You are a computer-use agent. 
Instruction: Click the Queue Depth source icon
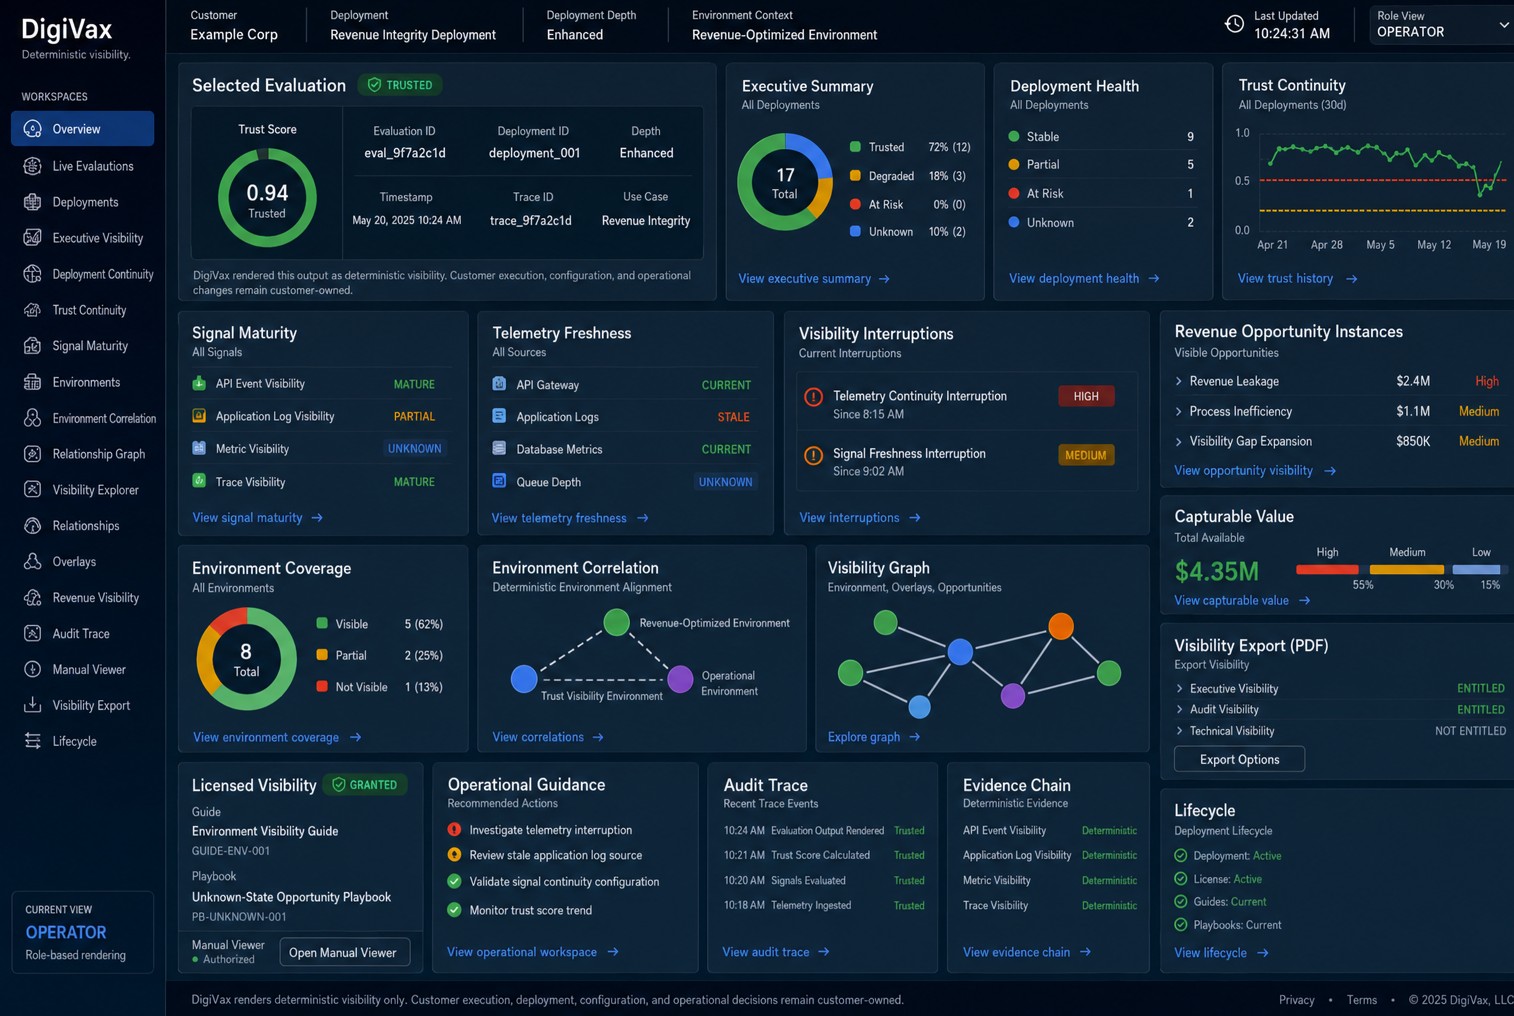coord(499,481)
